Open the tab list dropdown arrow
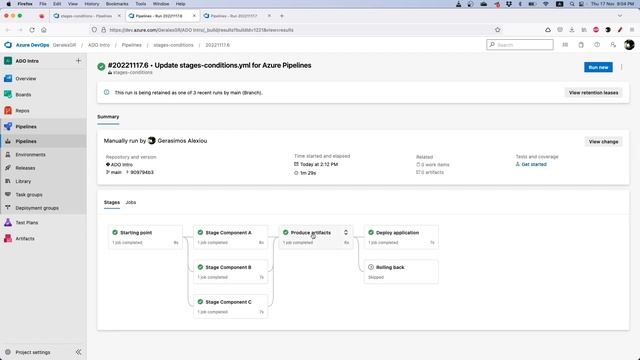Image resolution: width=640 pixels, height=360 pixels. [620, 16]
